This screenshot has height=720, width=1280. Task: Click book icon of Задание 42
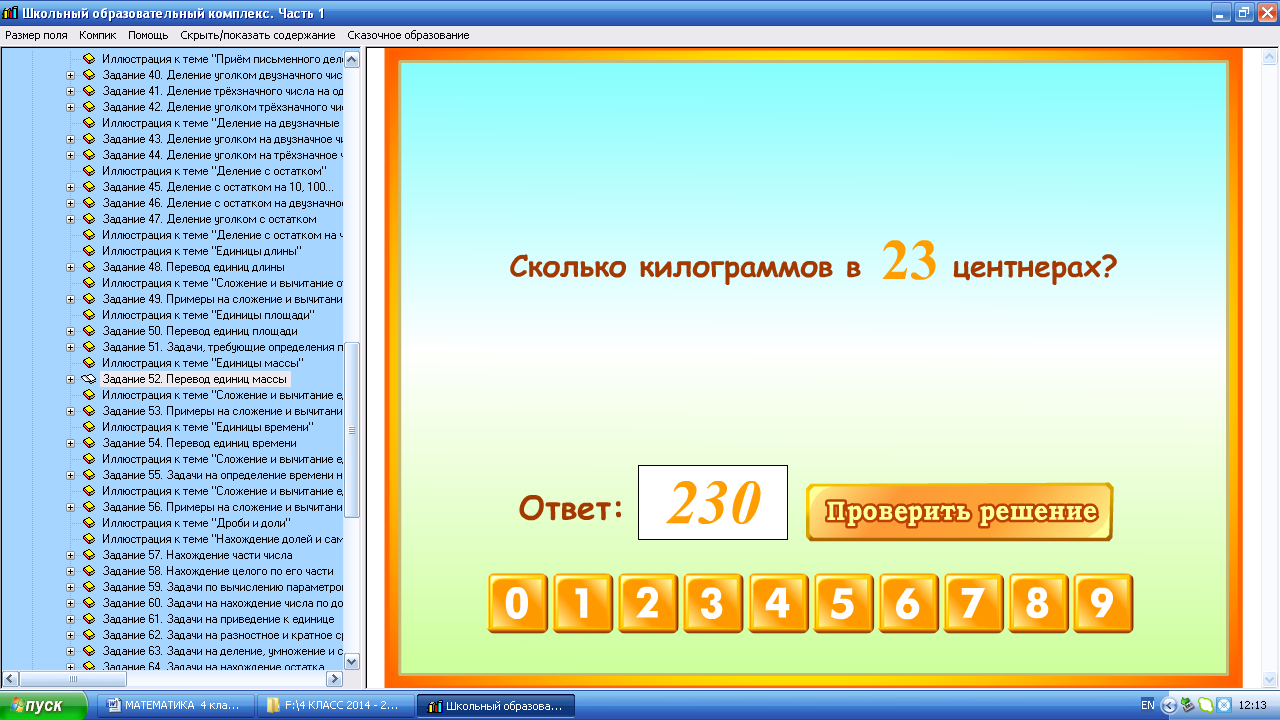88,107
